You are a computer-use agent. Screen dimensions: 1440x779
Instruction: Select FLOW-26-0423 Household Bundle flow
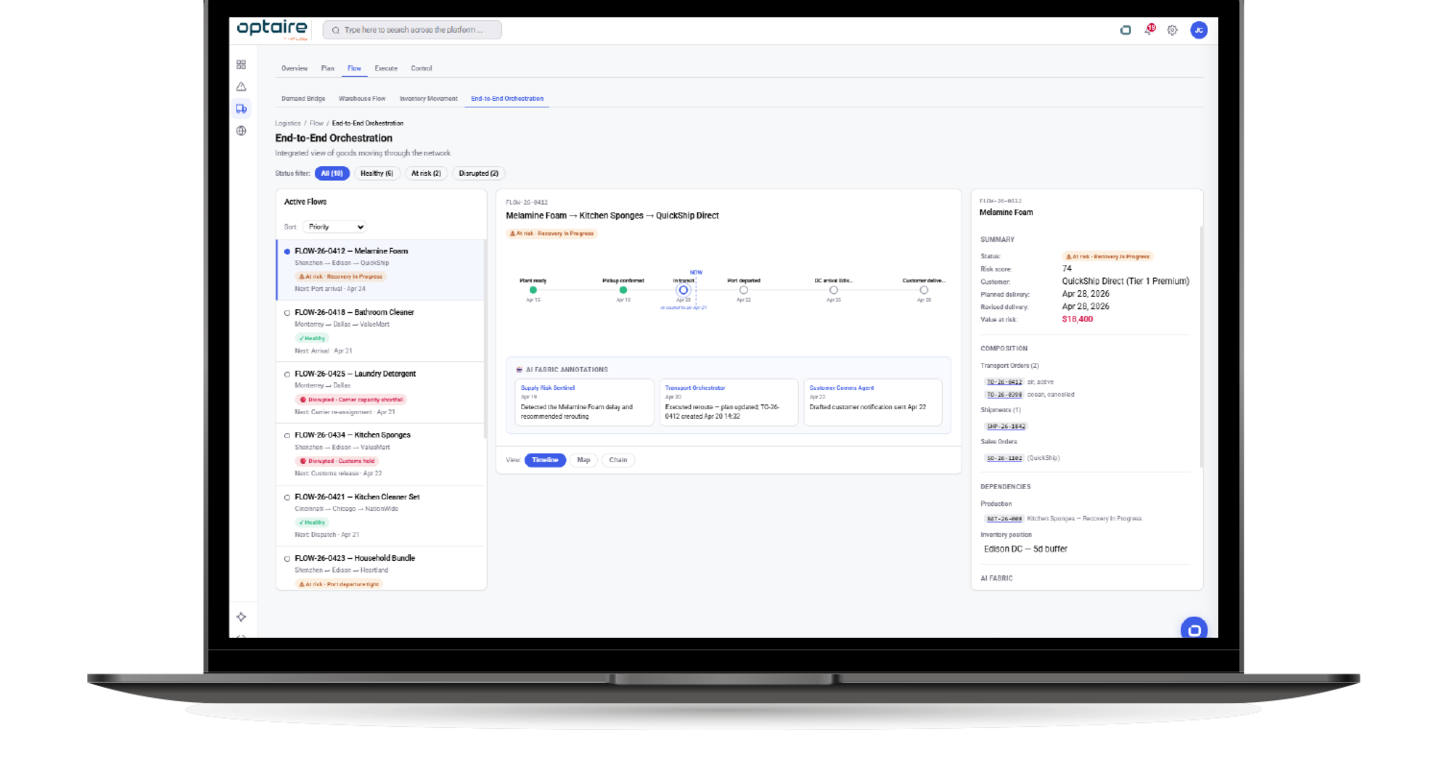point(380,568)
